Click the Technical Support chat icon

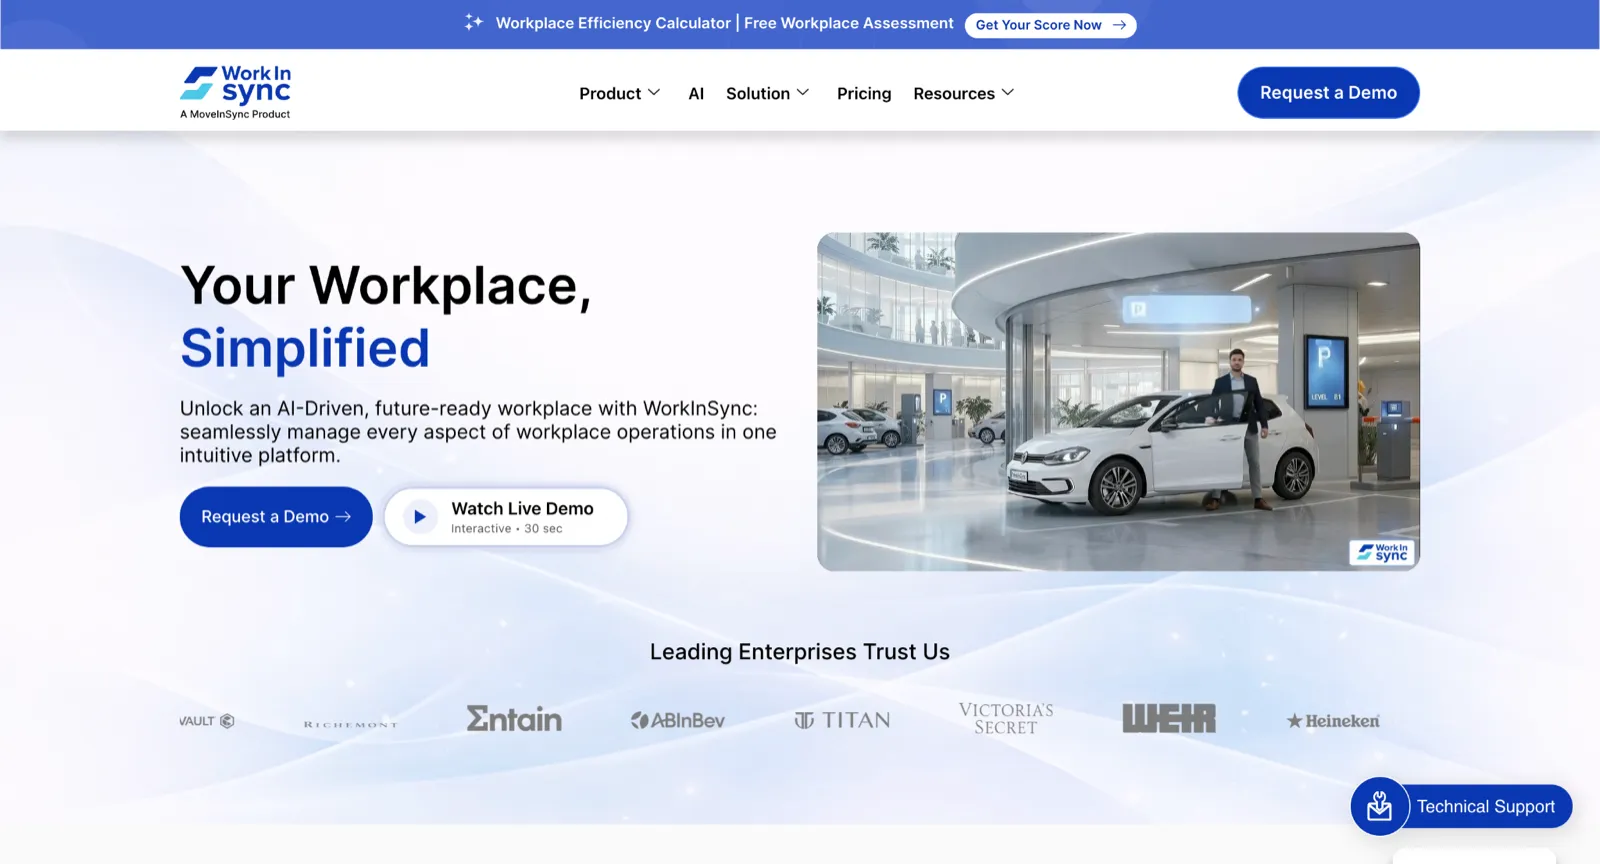point(1380,806)
